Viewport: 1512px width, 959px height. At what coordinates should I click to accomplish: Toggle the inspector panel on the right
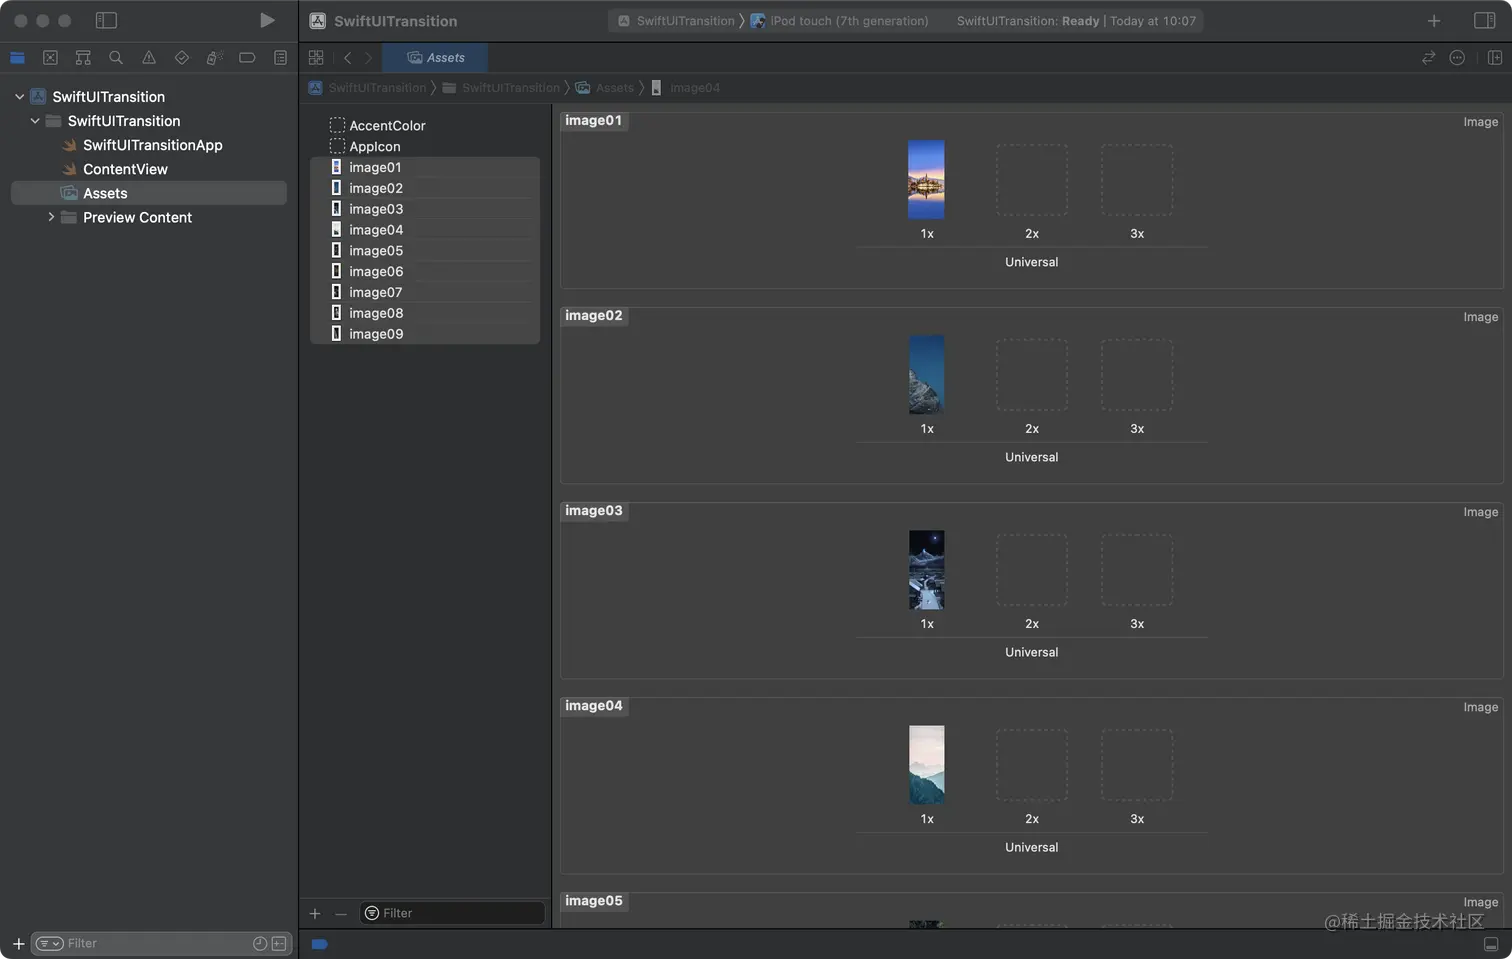[1485, 21]
